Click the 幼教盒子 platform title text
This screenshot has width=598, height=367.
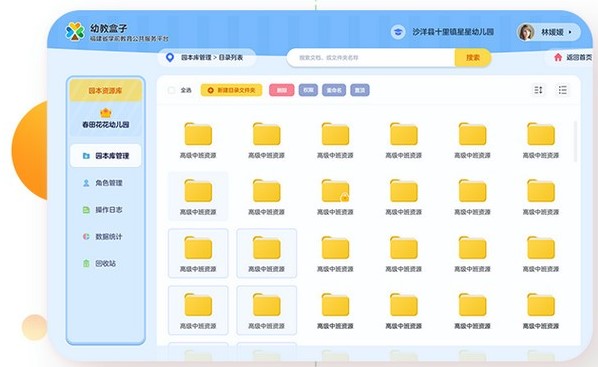coord(109,28)
